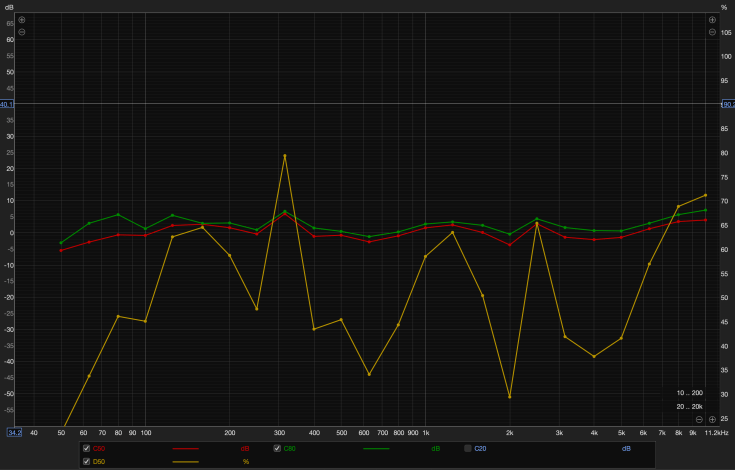The width and height of the screenshot is (735, 470).
Task: Set frequency range to 10 .. 200
Action: coord(690,393)
